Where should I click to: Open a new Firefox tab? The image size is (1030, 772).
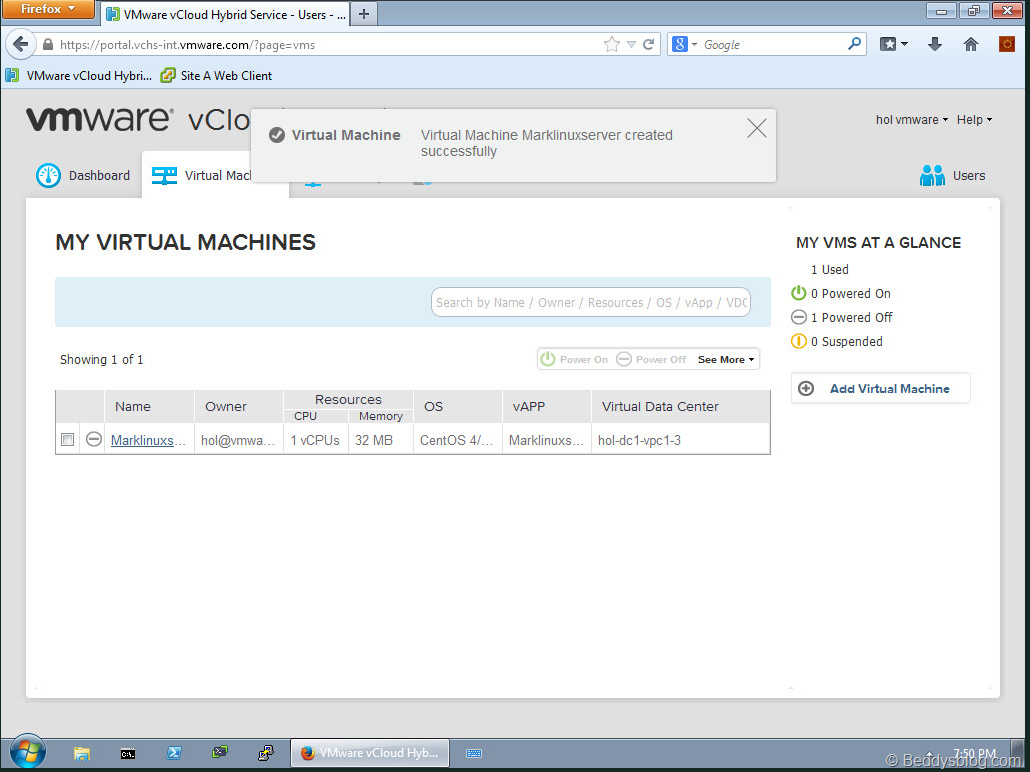point(364,14)
